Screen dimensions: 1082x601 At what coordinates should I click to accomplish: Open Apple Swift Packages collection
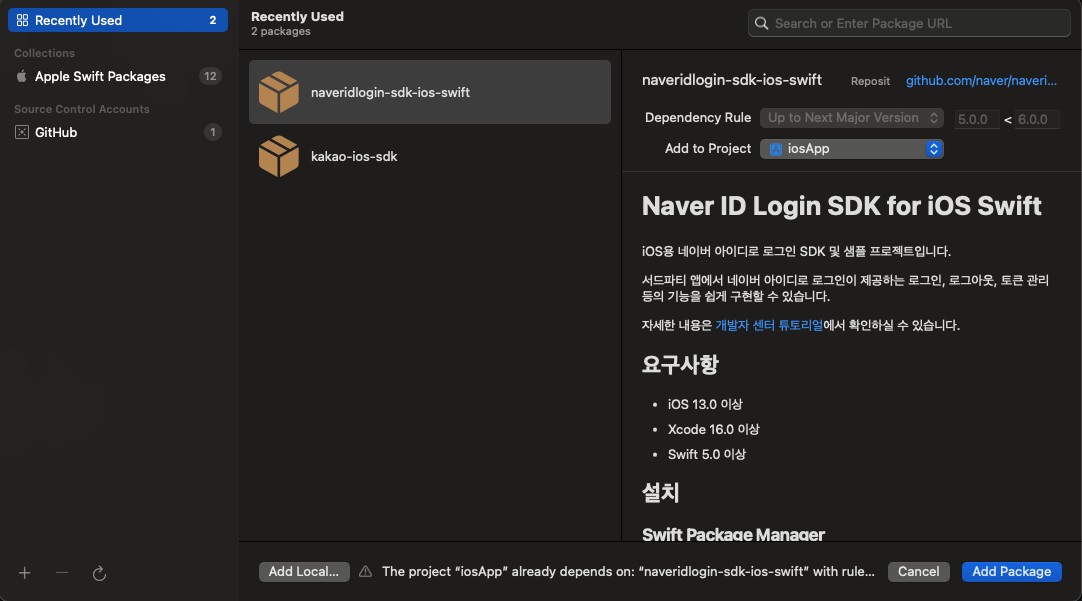(x=117, y=77)
